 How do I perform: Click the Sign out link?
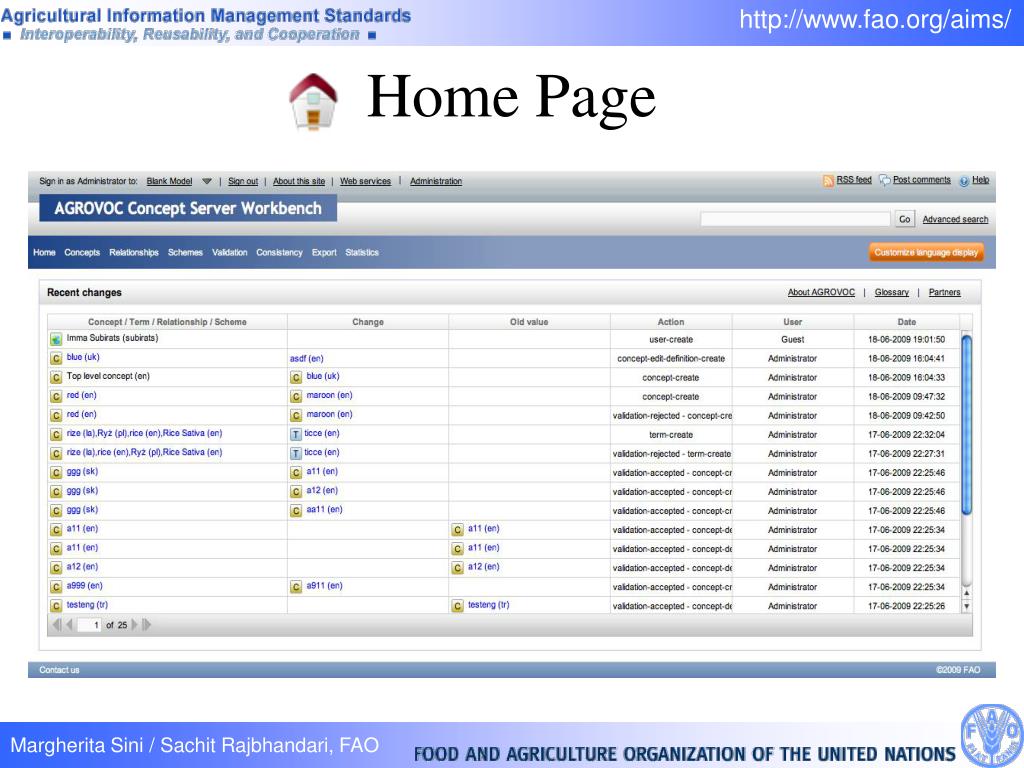tap(243, 182)
